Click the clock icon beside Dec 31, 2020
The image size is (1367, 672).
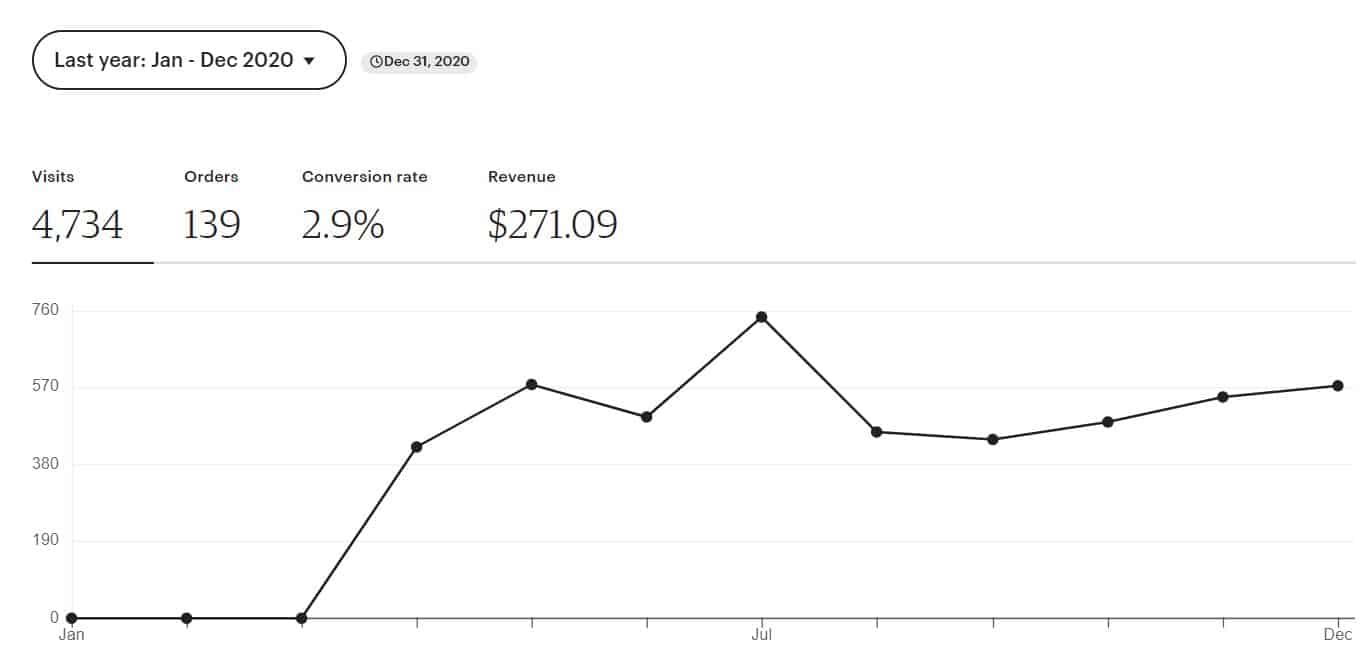point(375,61)
